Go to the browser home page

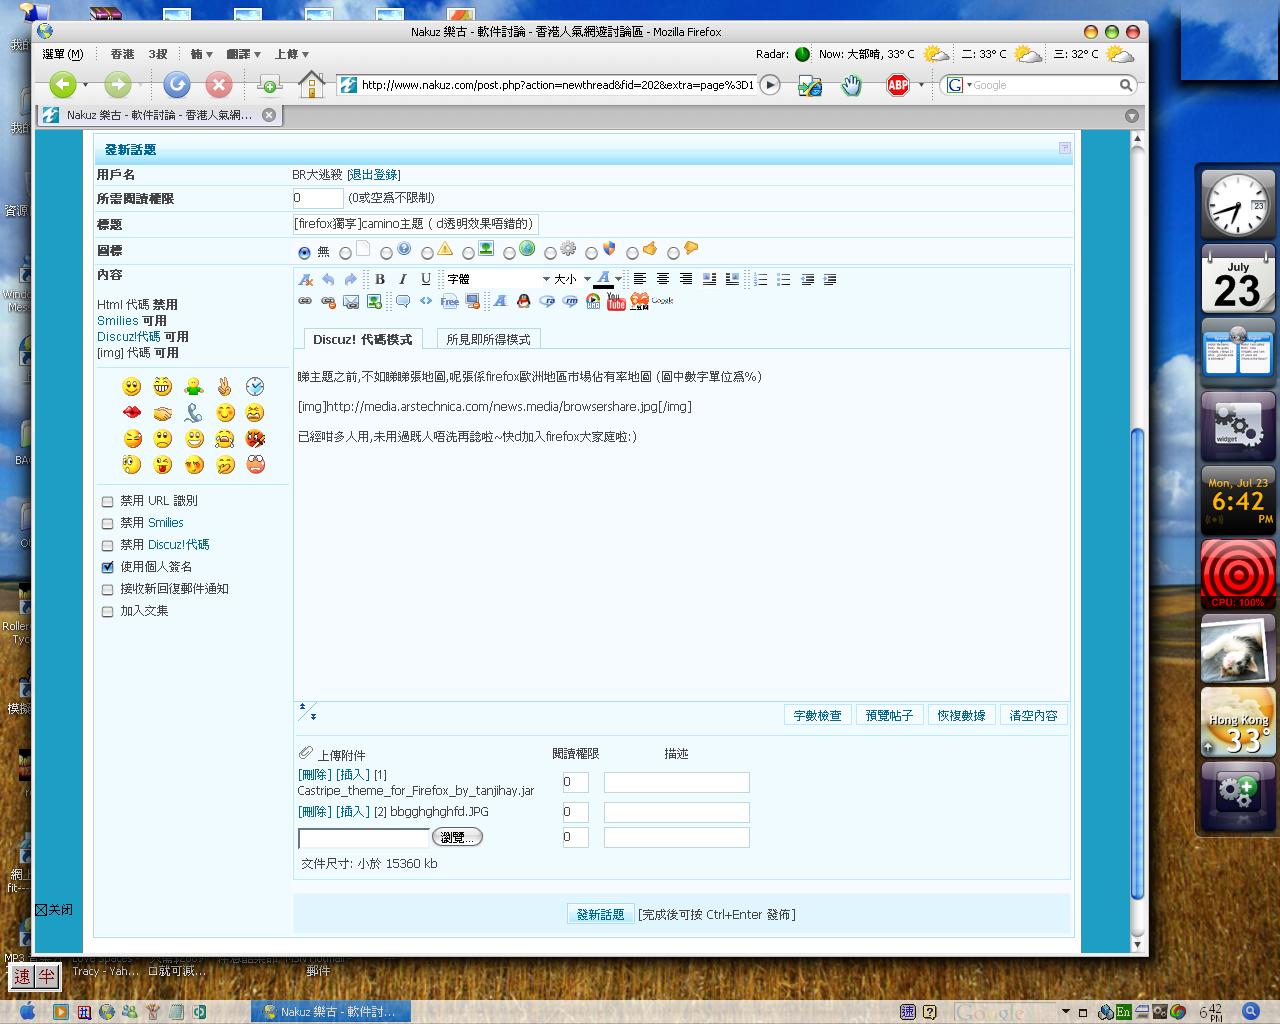(311, 85)
